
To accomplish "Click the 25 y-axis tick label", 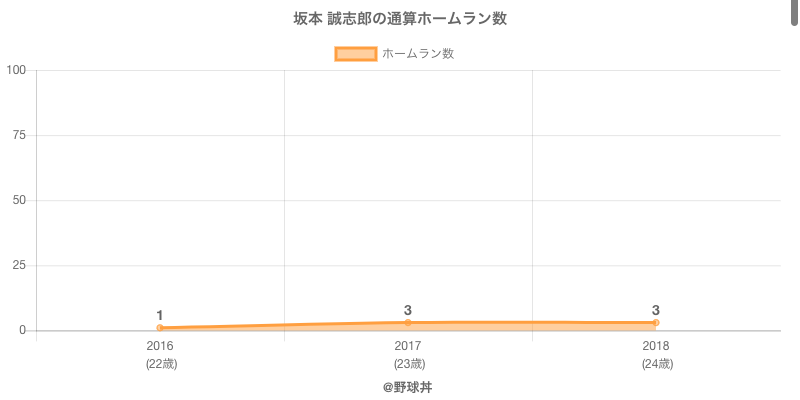I will coord(20,265).
